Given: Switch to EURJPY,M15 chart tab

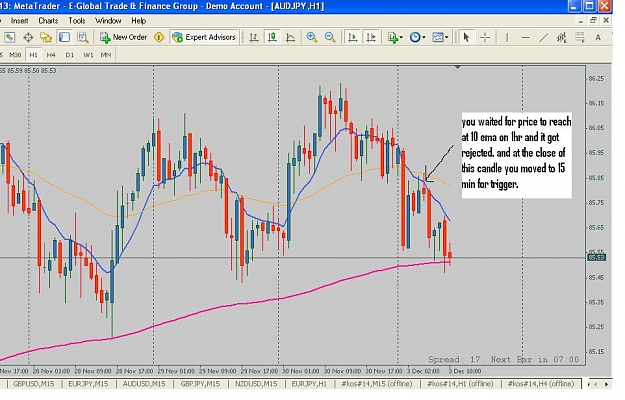Looking at the screenshot, I should pos(88,384).
